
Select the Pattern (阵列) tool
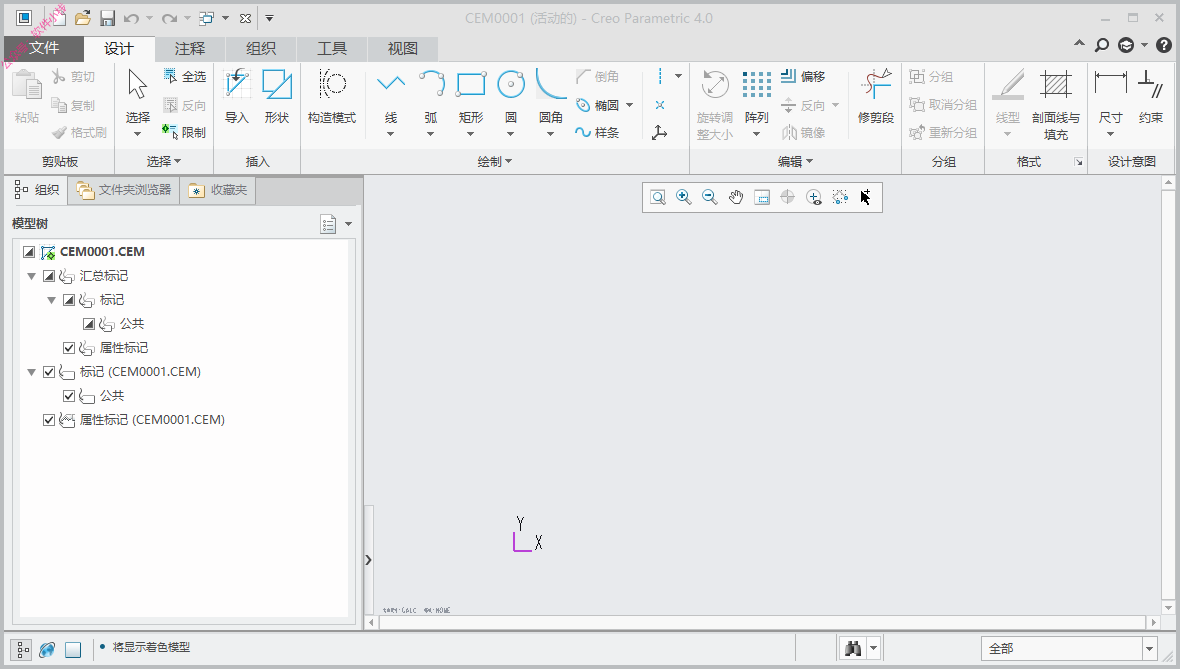[x=756, y=94]
